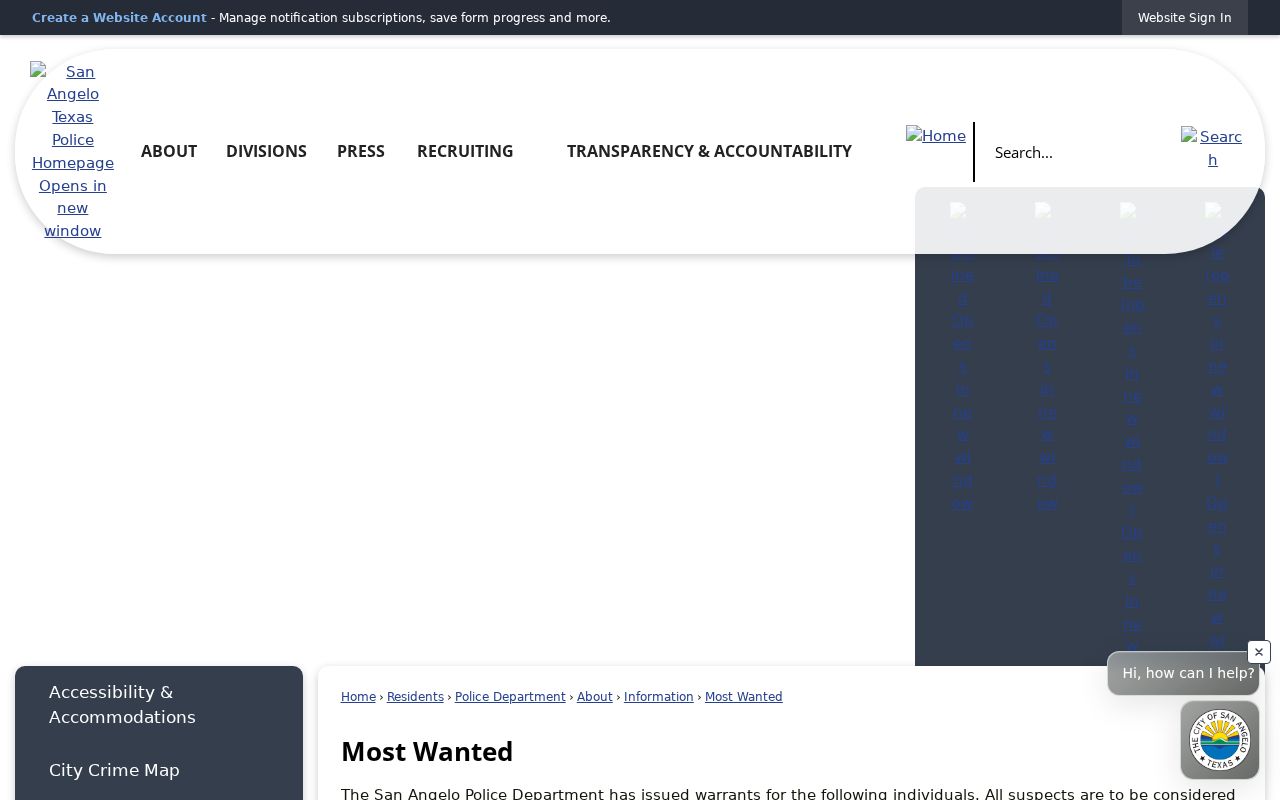This screenshot has height=800, width=1280.
Task: Open the San Angelo Texas Police Homepage logo
Action: pos(72,151)
